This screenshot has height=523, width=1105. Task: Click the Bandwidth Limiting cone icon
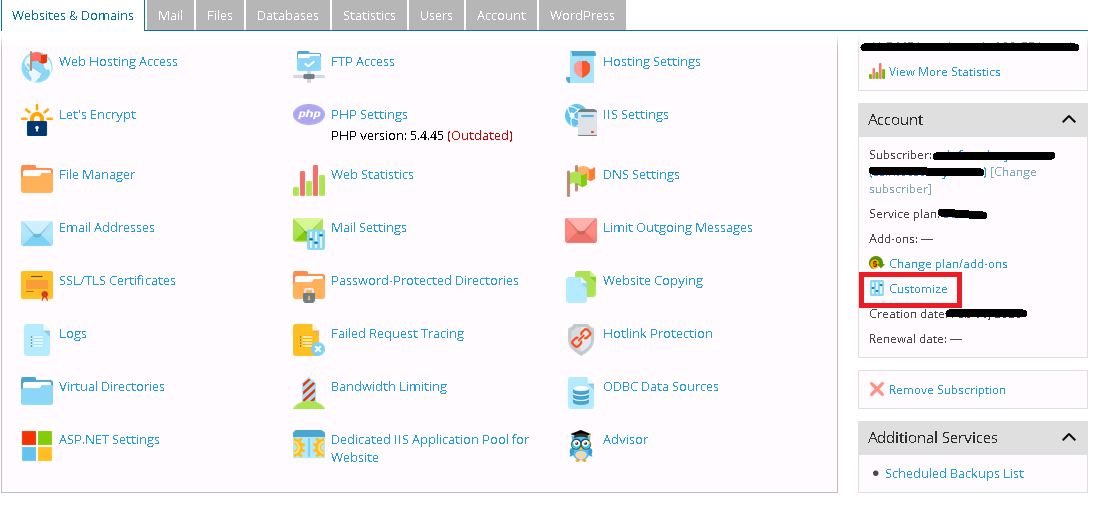tap(309, 393)
